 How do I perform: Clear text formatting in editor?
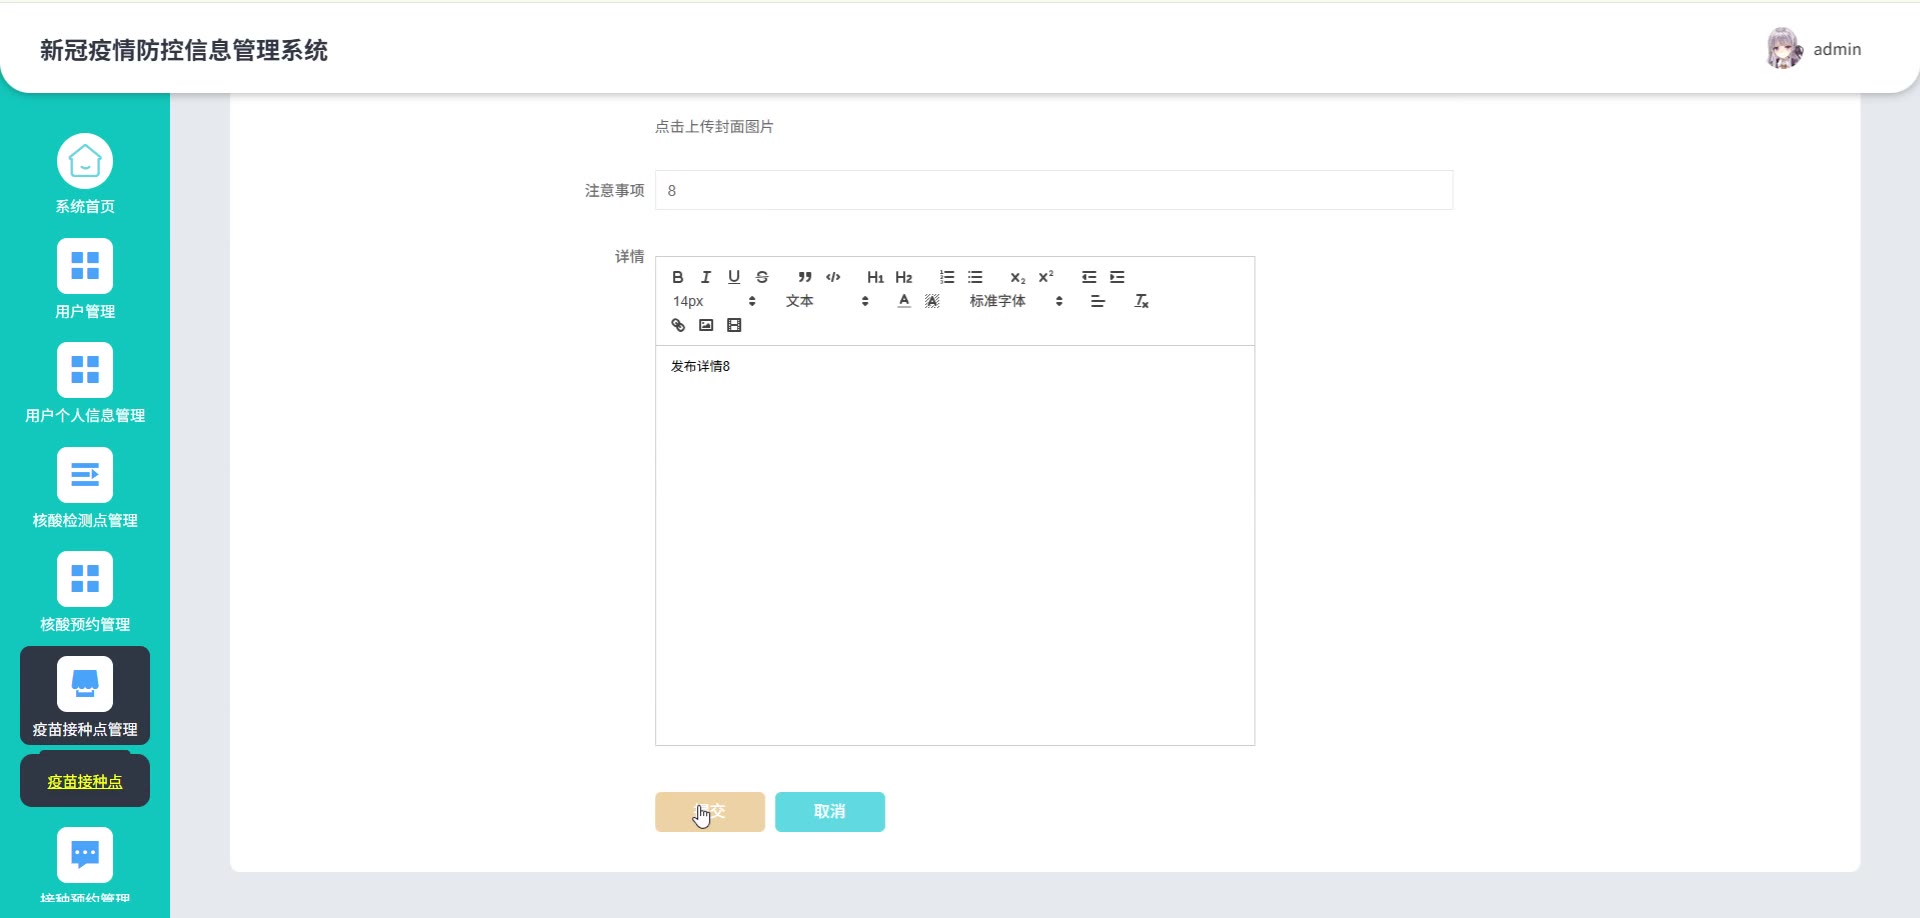click(x=1141, y=301)
